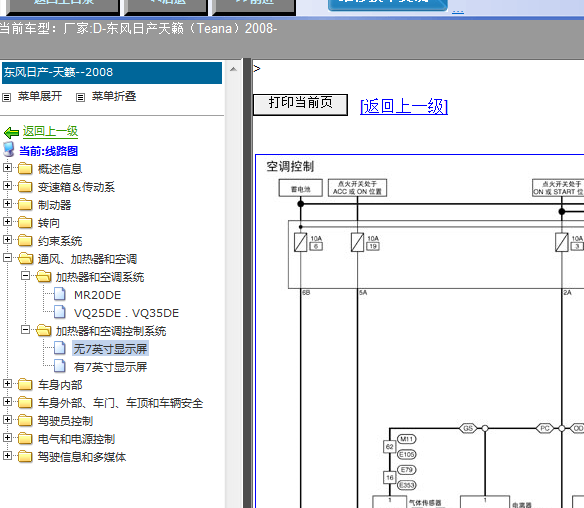The width and height of the screenshot is (584, 508).
Task: Expand the 车身外部、车门 tree node
Action: [7, 401]
